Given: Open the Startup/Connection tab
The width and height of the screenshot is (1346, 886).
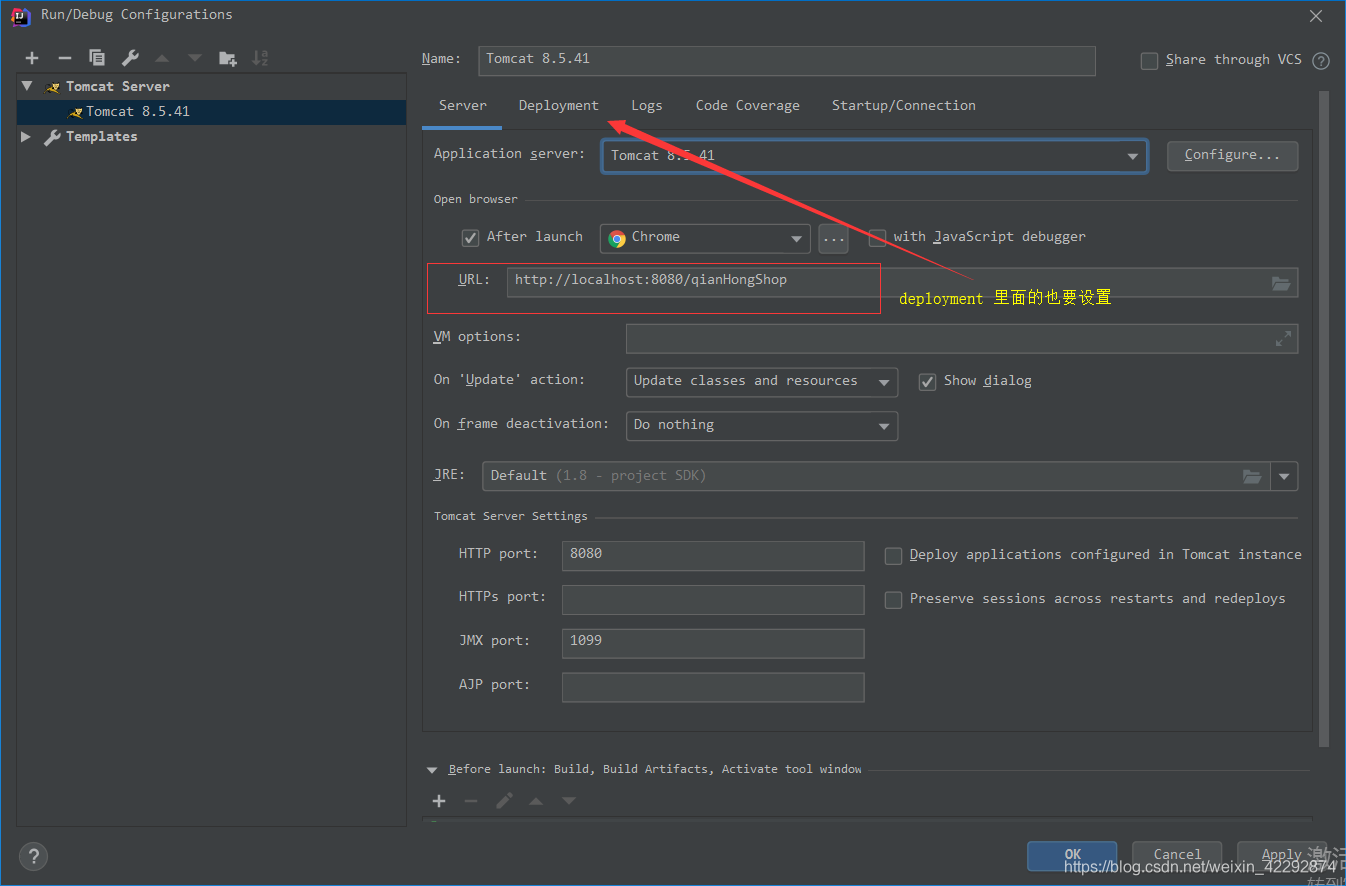Looking at the screenshot, I should [903, 106].
